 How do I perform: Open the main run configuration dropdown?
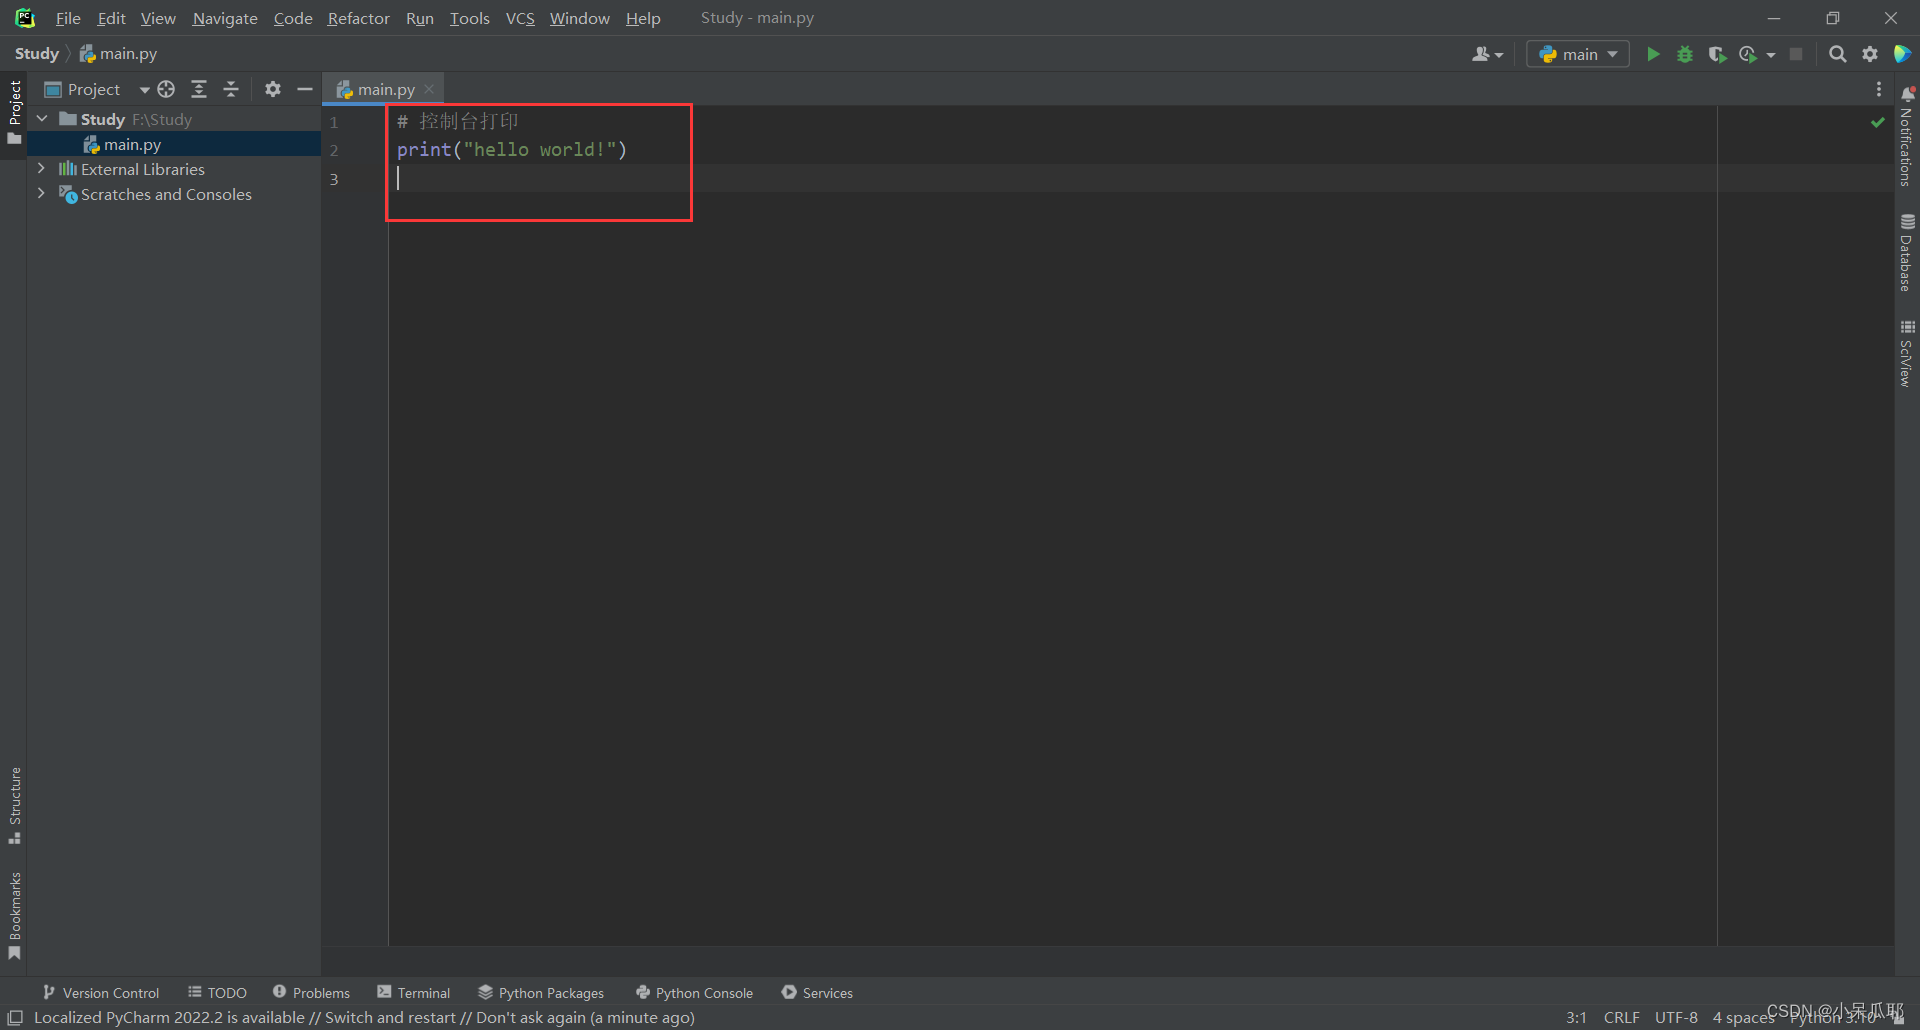1578,54
